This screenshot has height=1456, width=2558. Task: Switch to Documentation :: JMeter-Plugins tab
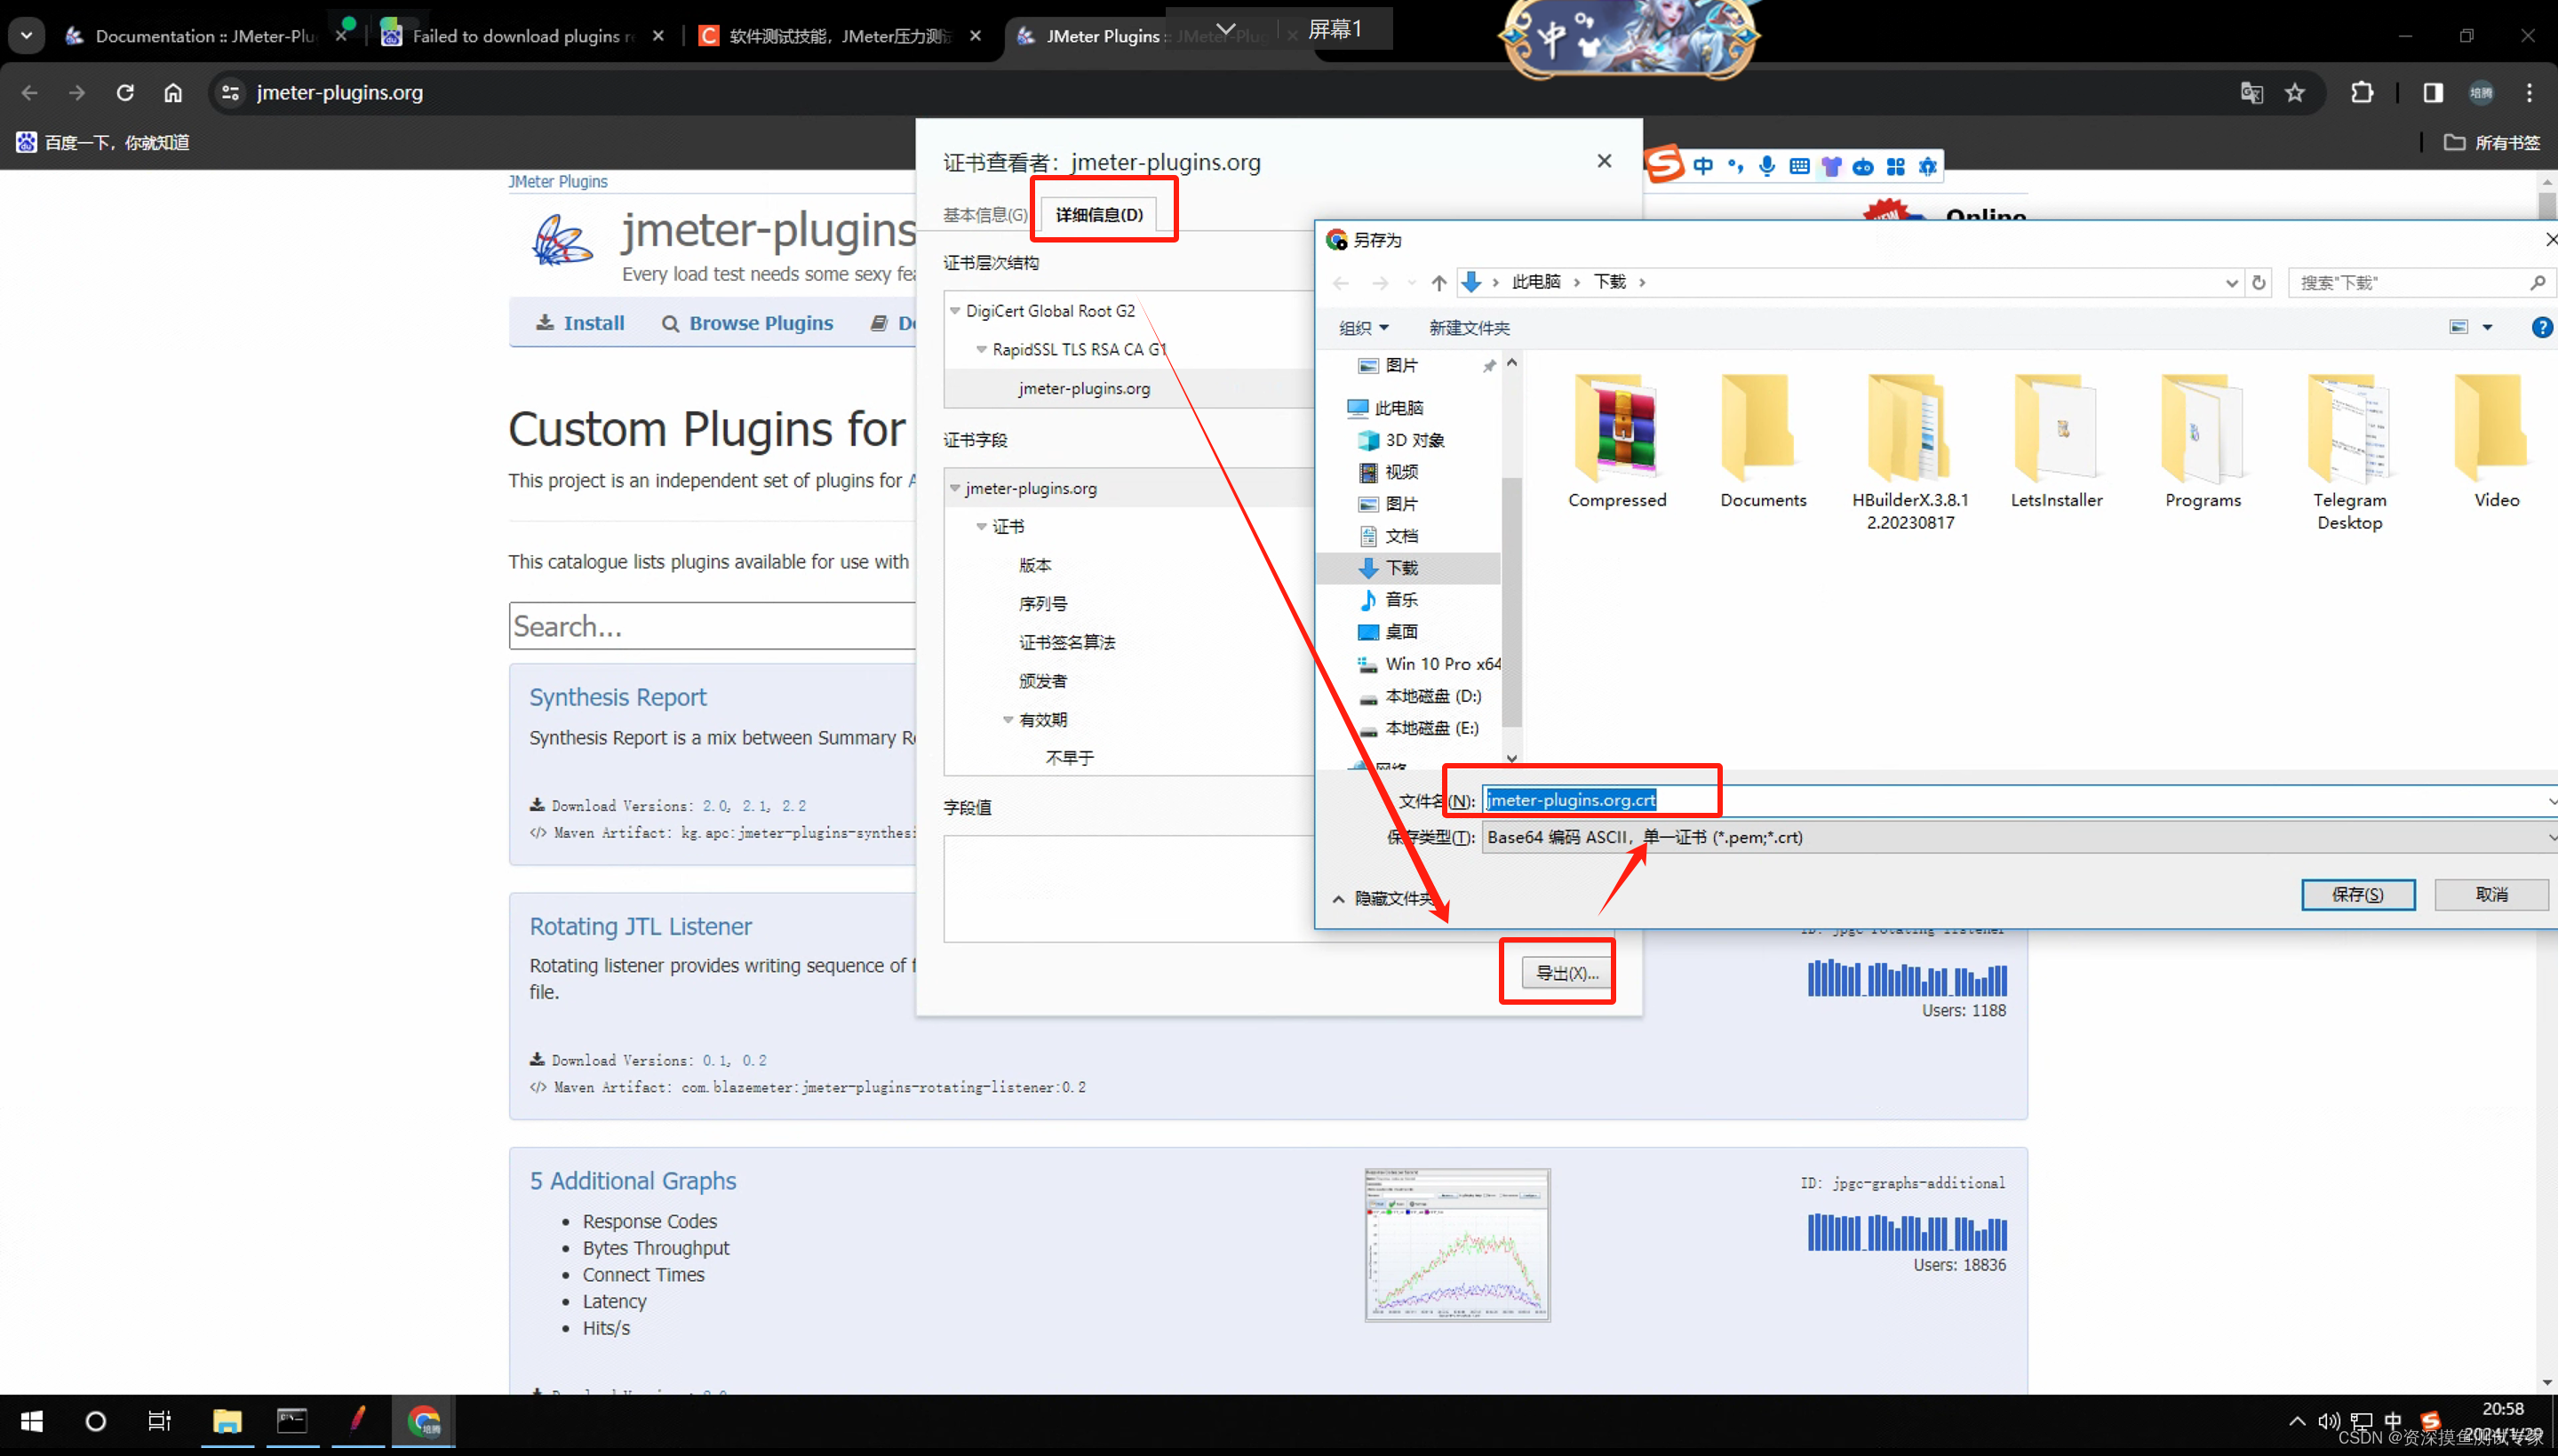point(204,36)
